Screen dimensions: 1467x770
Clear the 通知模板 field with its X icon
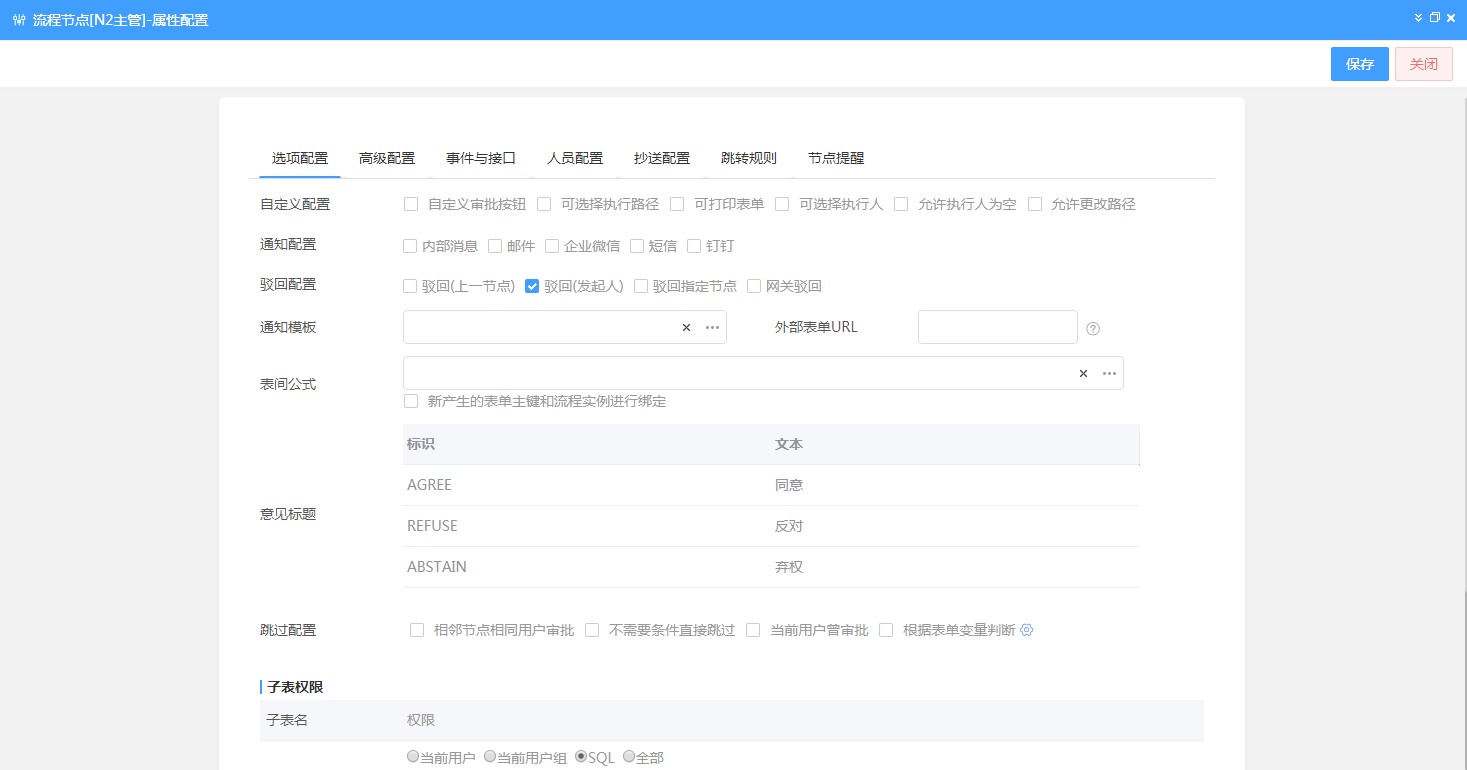pyautogui.click(x=686, y=327)
